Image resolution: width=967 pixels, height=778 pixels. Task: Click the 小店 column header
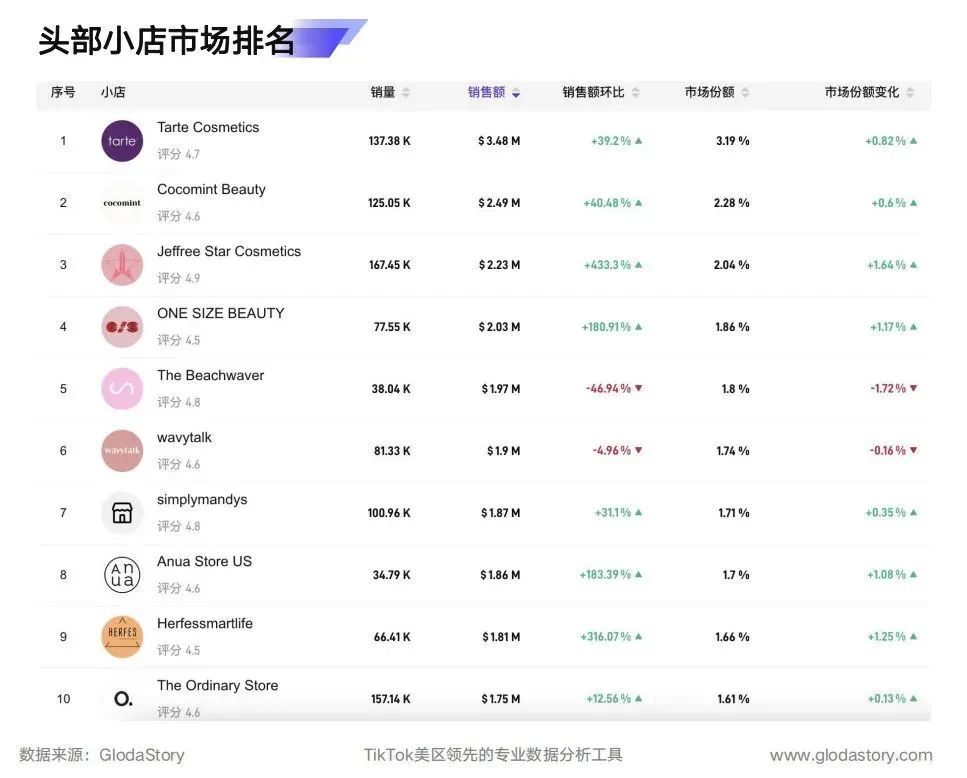pos(113,92)
